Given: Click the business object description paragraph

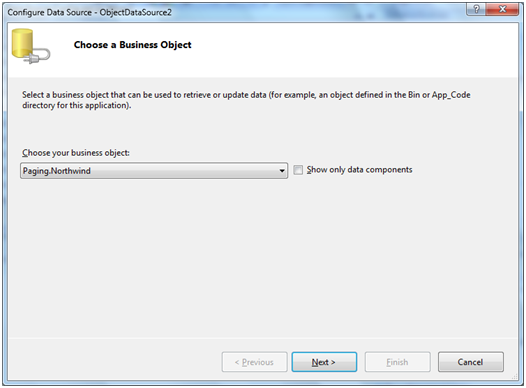Looking at the screenshot, I should [x=246, y=100].
